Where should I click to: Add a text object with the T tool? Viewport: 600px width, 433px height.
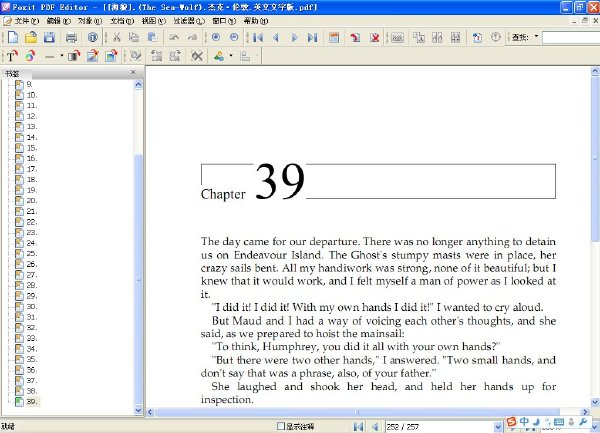pos(12,56)
